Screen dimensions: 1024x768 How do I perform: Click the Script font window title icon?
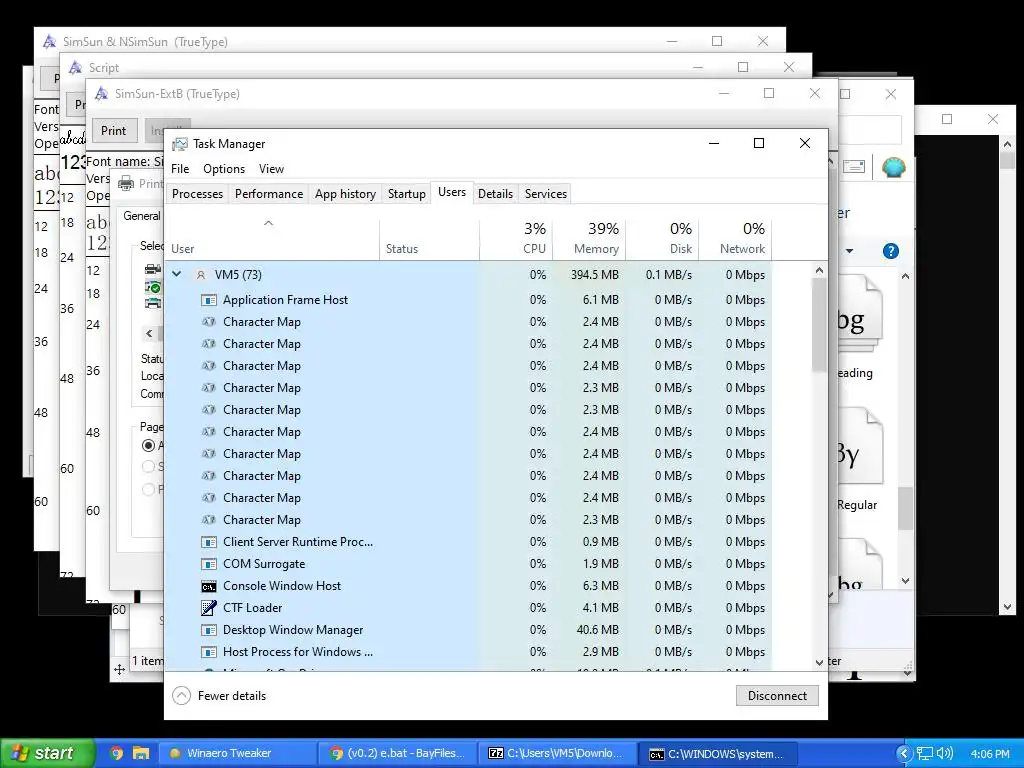(75, 67)
